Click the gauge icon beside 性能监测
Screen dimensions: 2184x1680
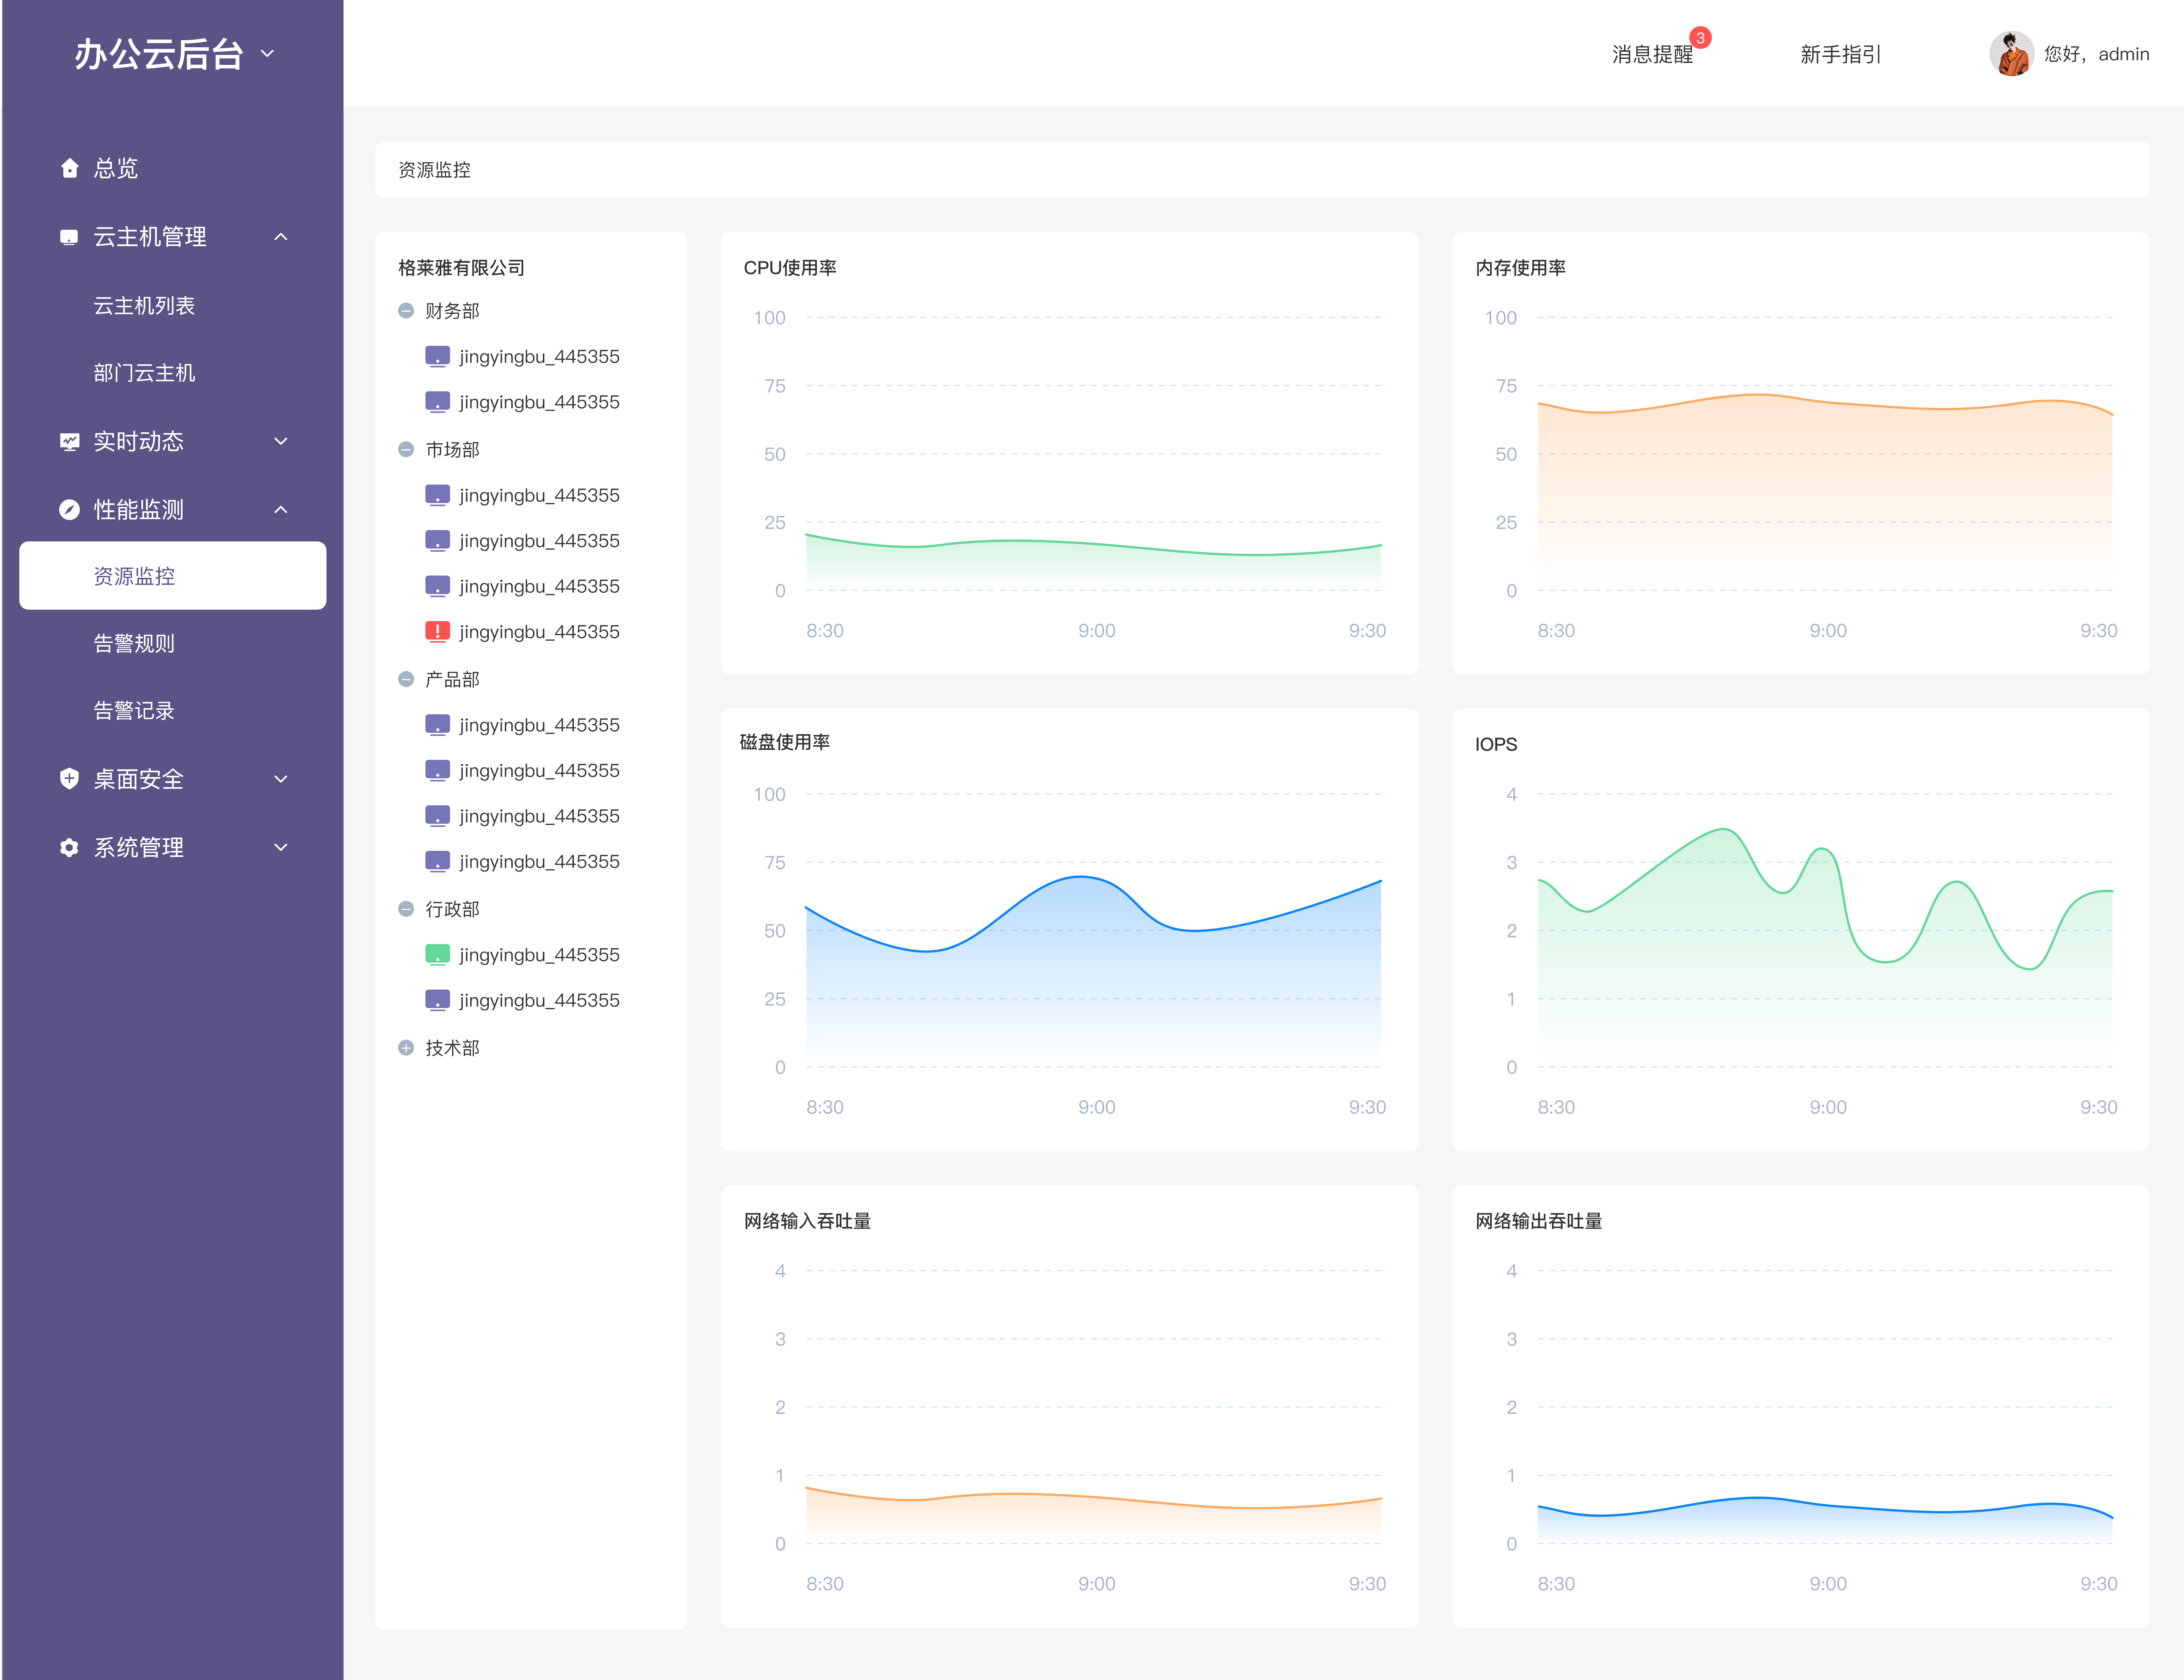tap(69, 510)
